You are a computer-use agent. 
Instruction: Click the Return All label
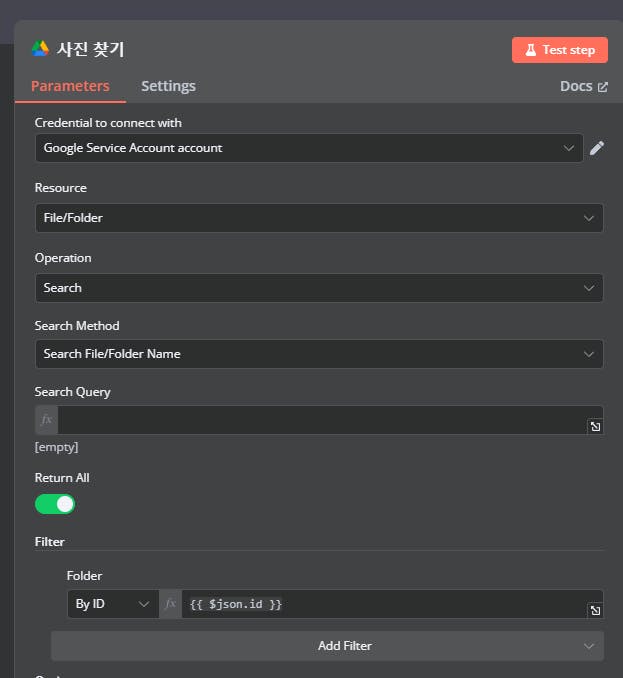62,478
